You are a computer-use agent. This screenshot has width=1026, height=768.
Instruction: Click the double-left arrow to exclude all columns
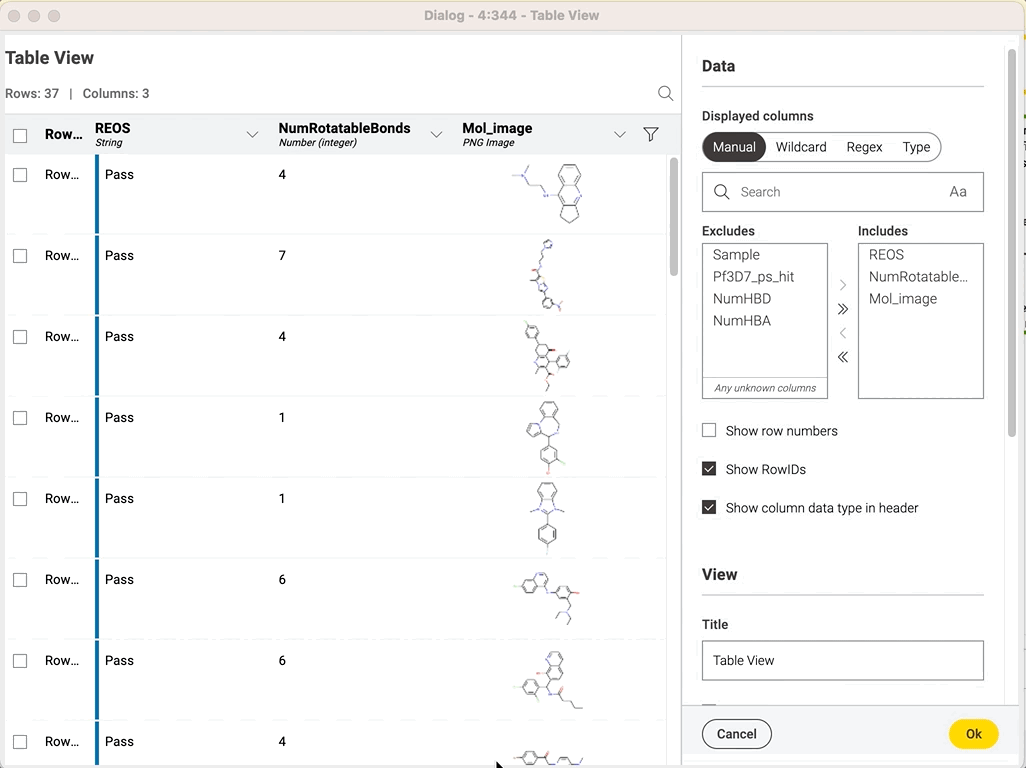click(x=842, y=356)
